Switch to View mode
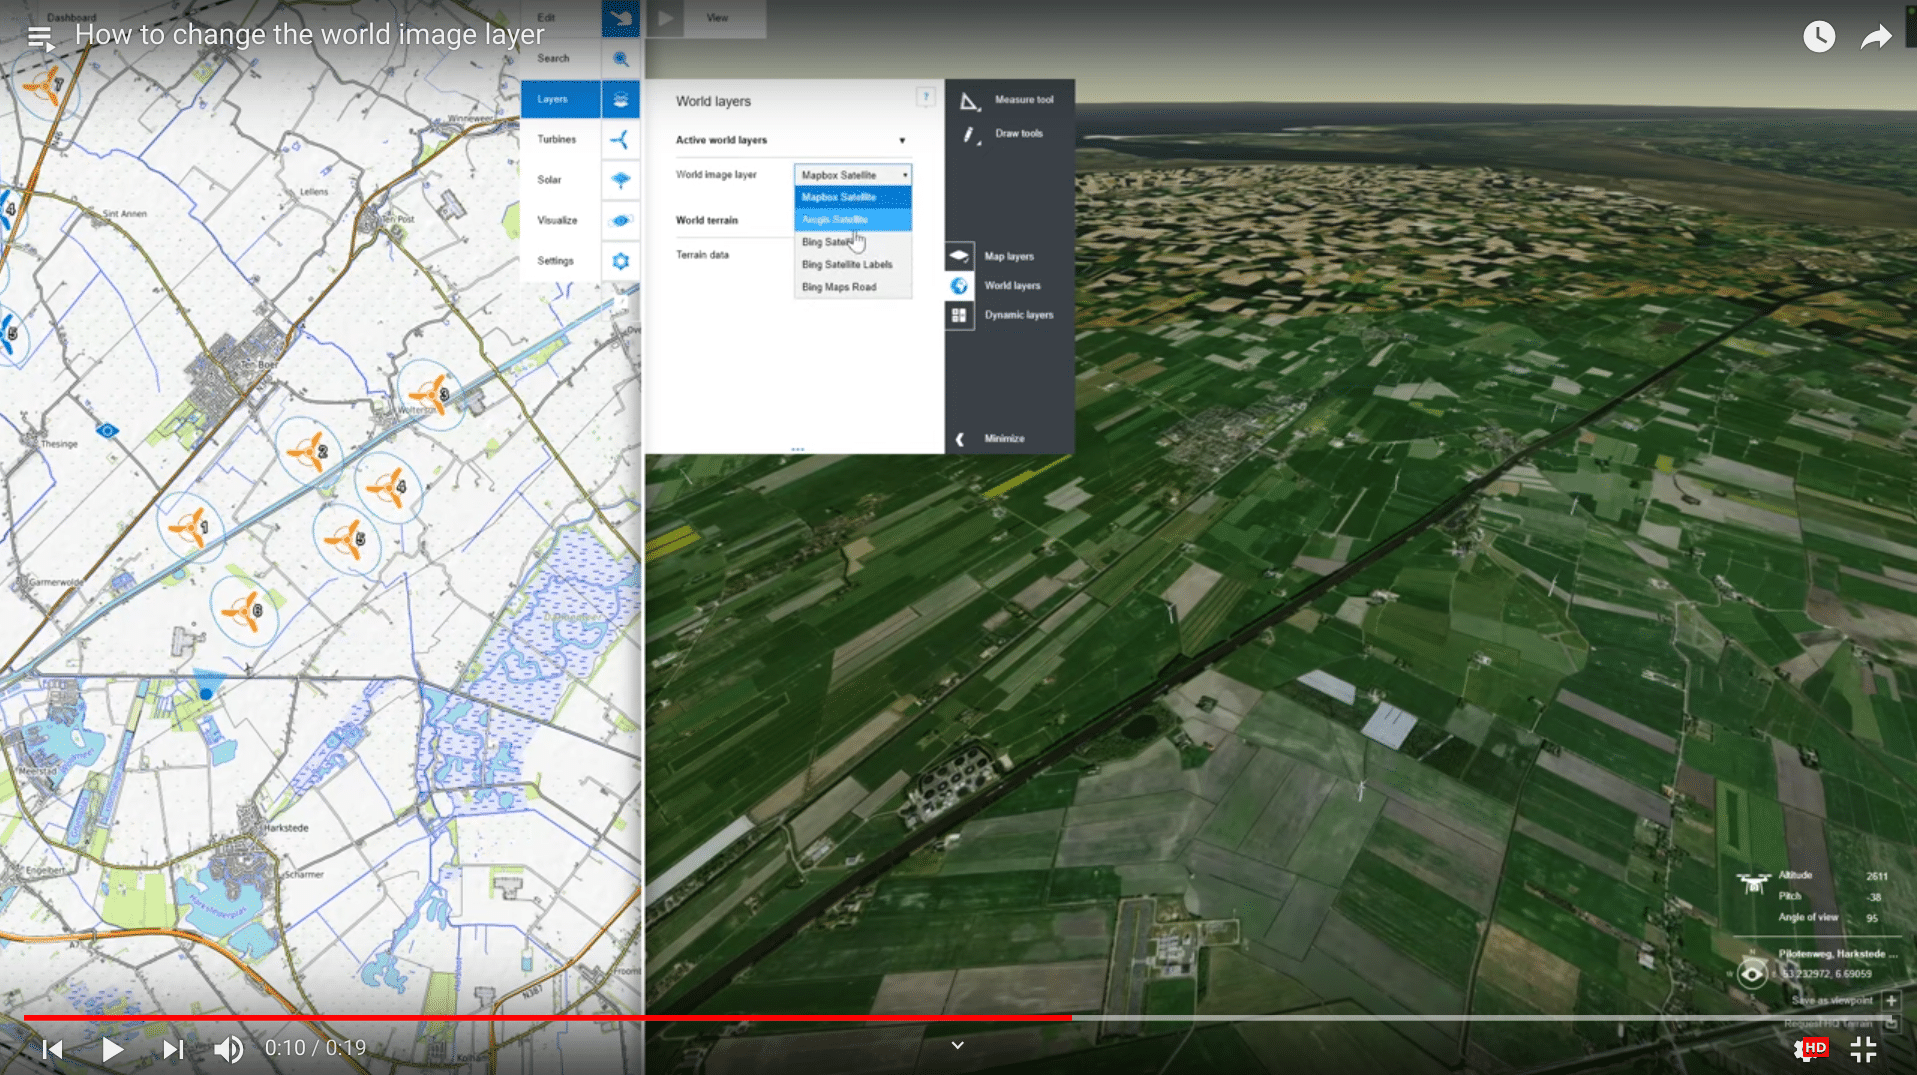This screenshot has width=1917, height=1075. coord(717,18)
